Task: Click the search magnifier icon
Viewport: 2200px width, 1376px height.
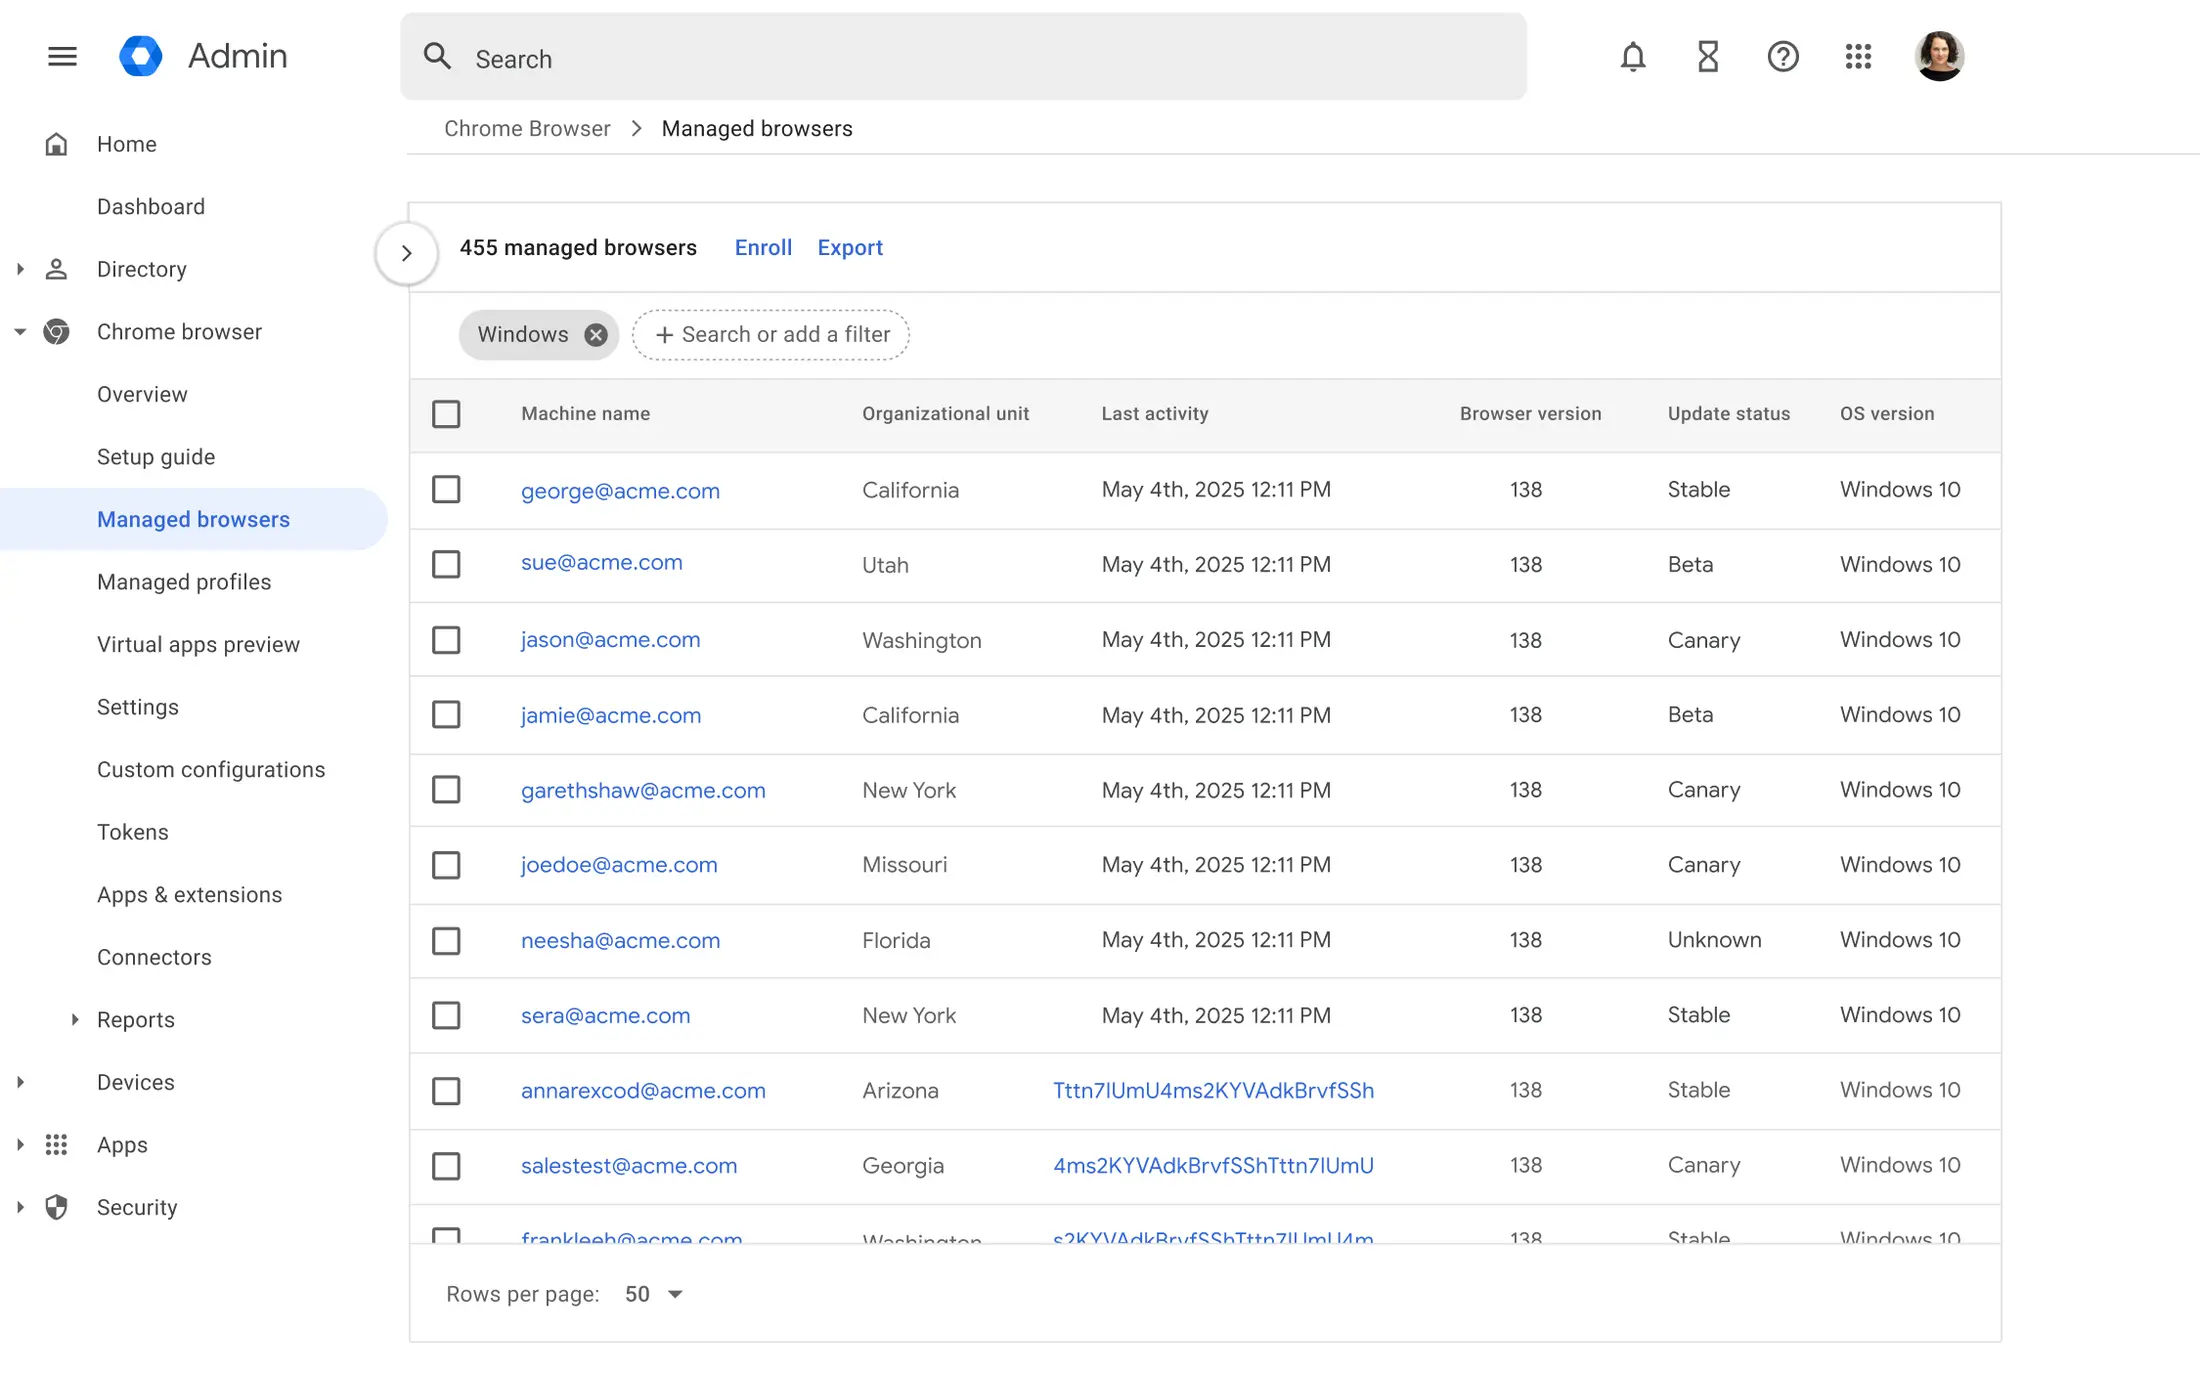Action: coord(437,56)
